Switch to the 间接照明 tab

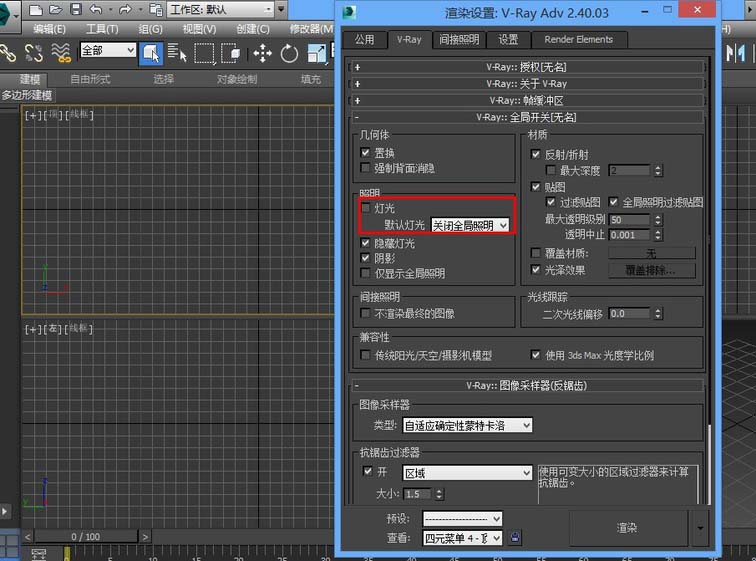[459, 39]
